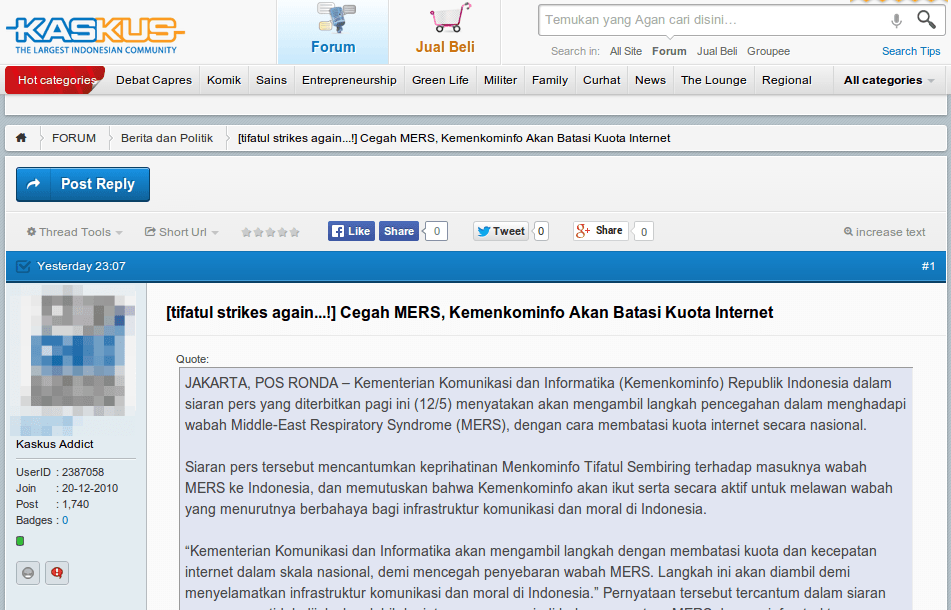
Task: Open the Regional category
Action: (787, 80)
